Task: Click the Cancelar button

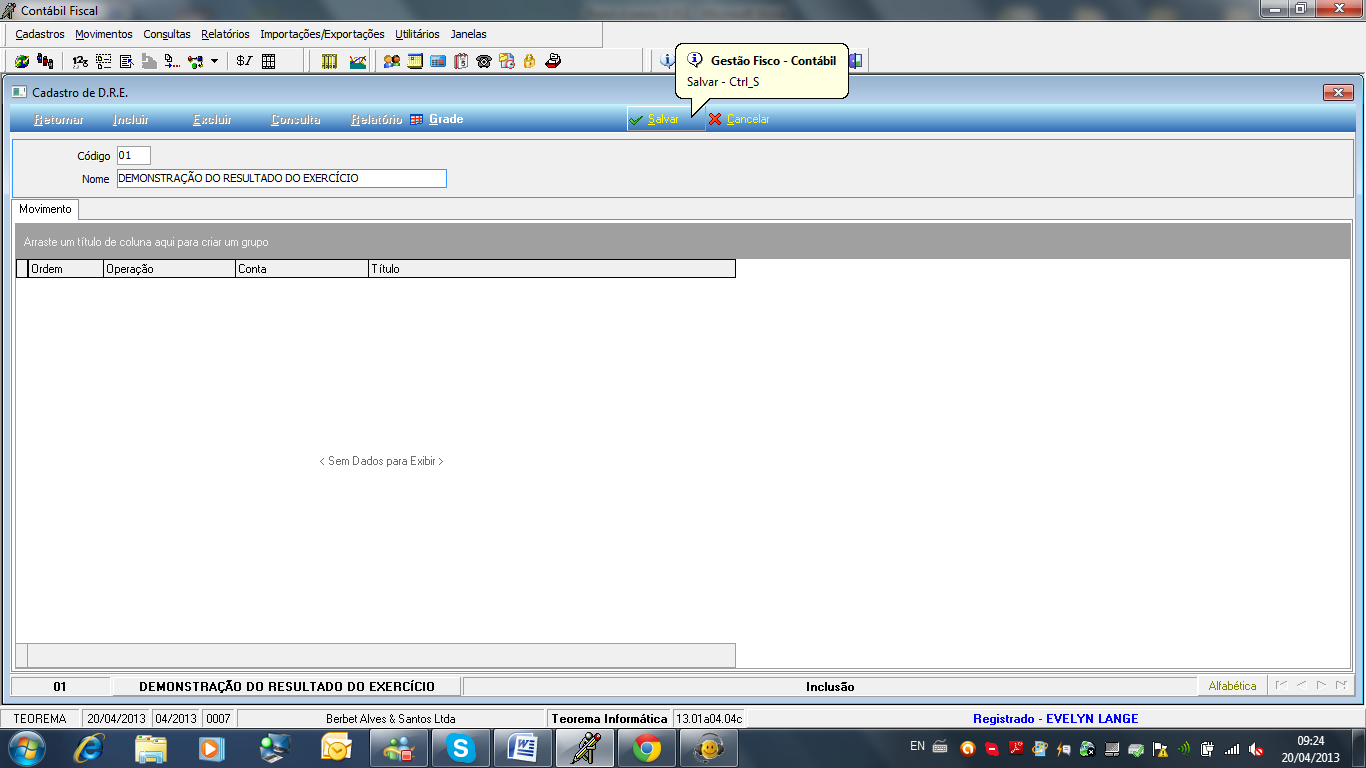Action: pyautogui.click(x=739, y=119)
